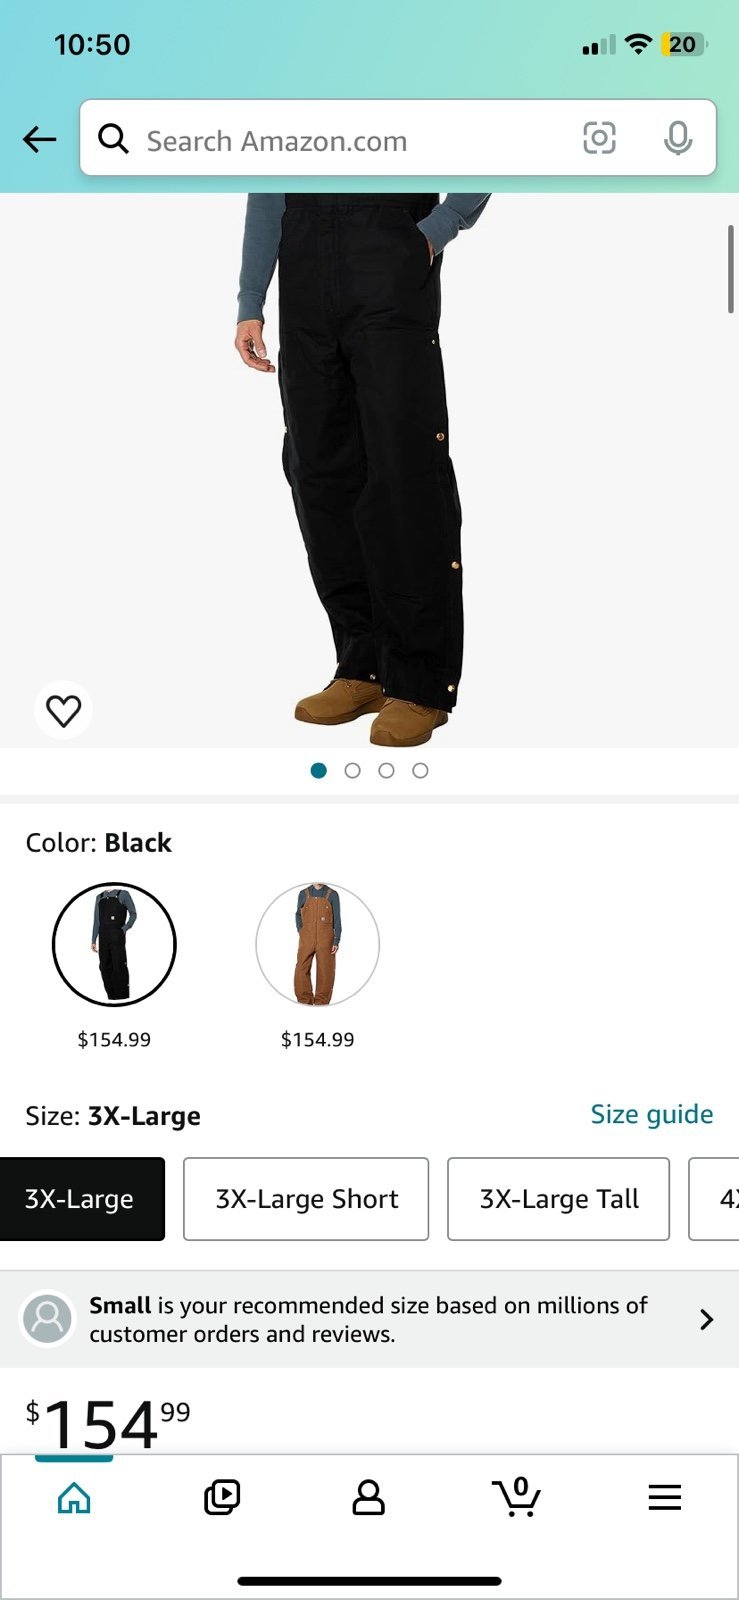Open the Inspire video feed icon

click(221, 1497)
